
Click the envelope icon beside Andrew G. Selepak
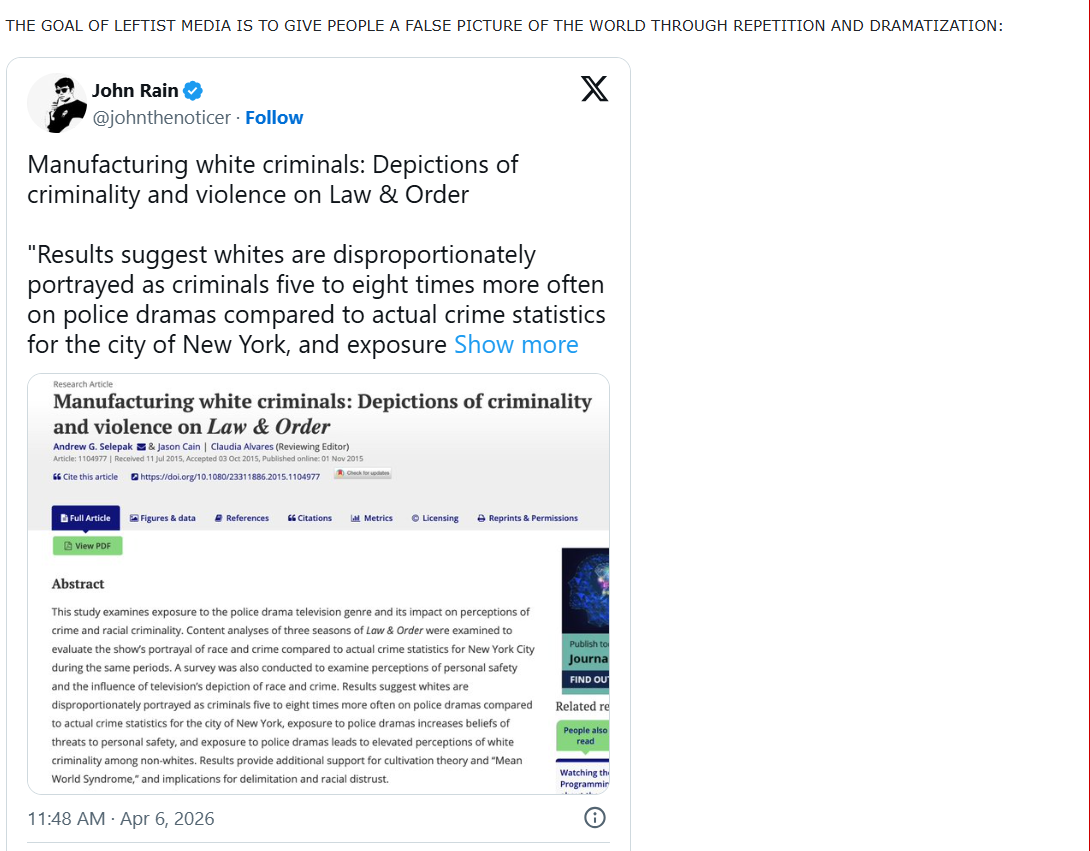coord(141,446)
